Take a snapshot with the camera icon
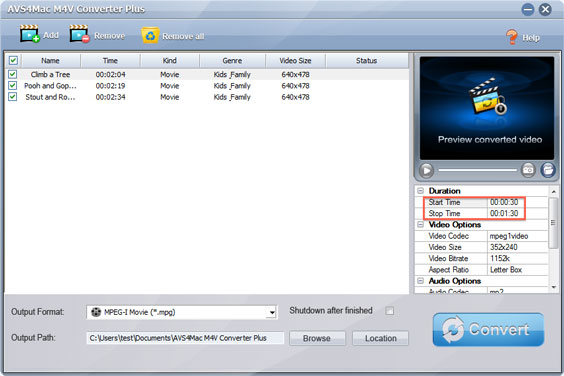564x376 pixels. (x=528, y=170)
